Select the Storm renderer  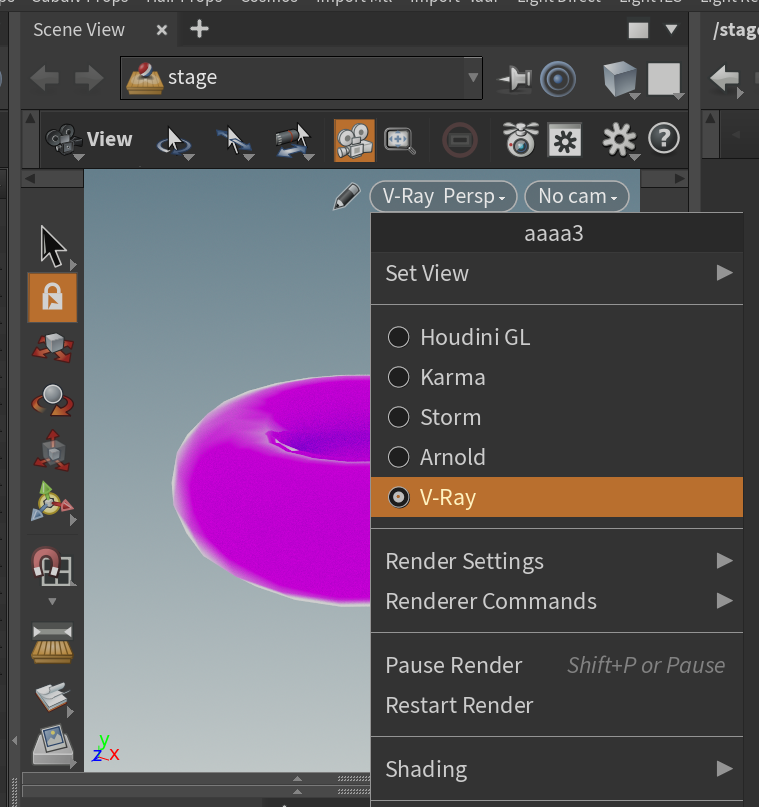(557, 417)
